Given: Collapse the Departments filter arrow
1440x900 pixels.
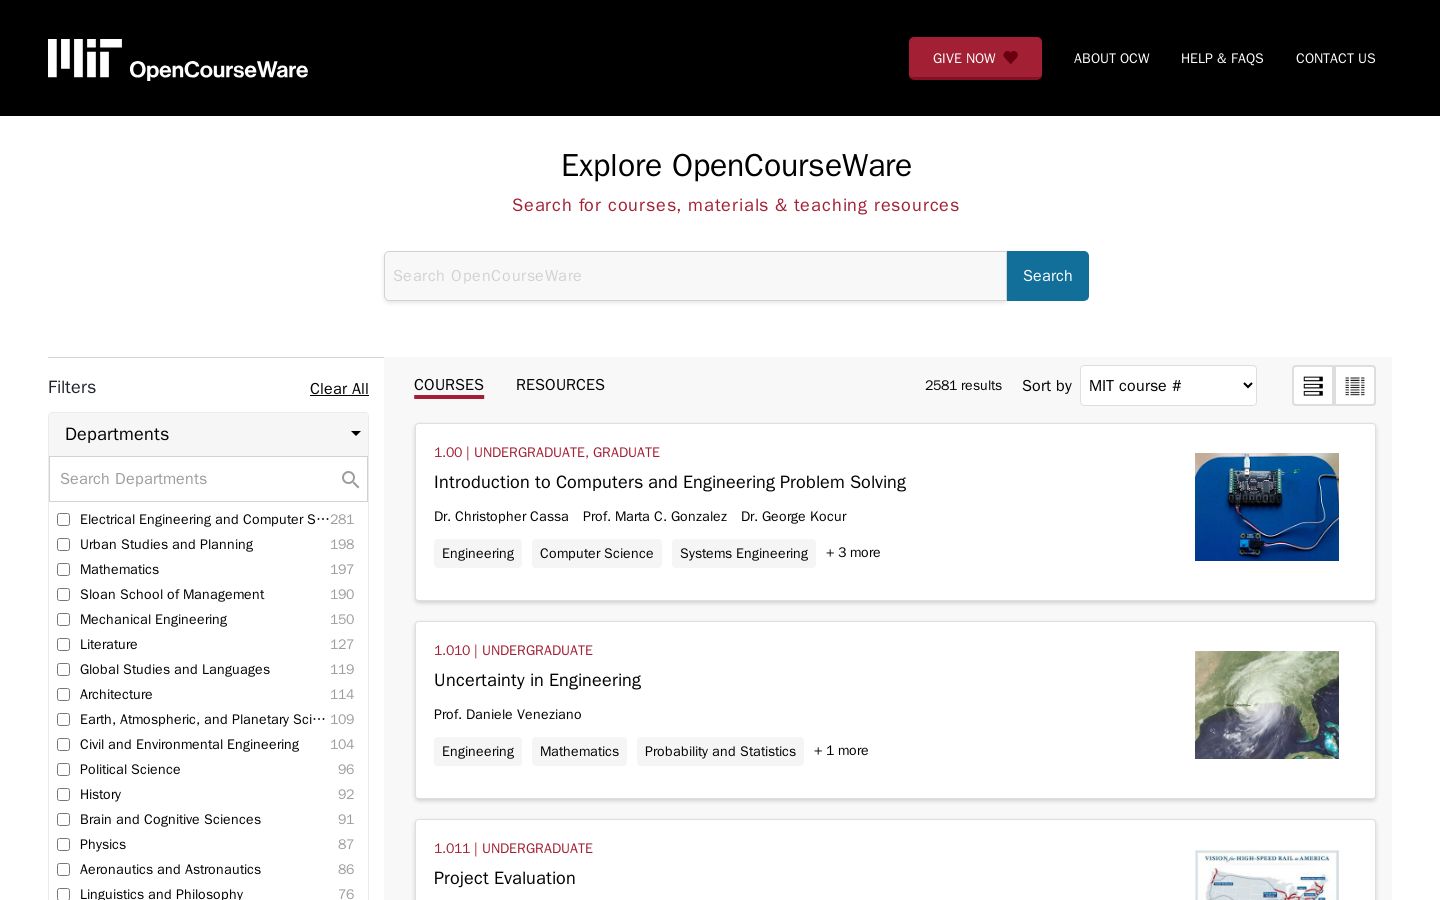Looking at the screenshot, I should coord(355,434).
